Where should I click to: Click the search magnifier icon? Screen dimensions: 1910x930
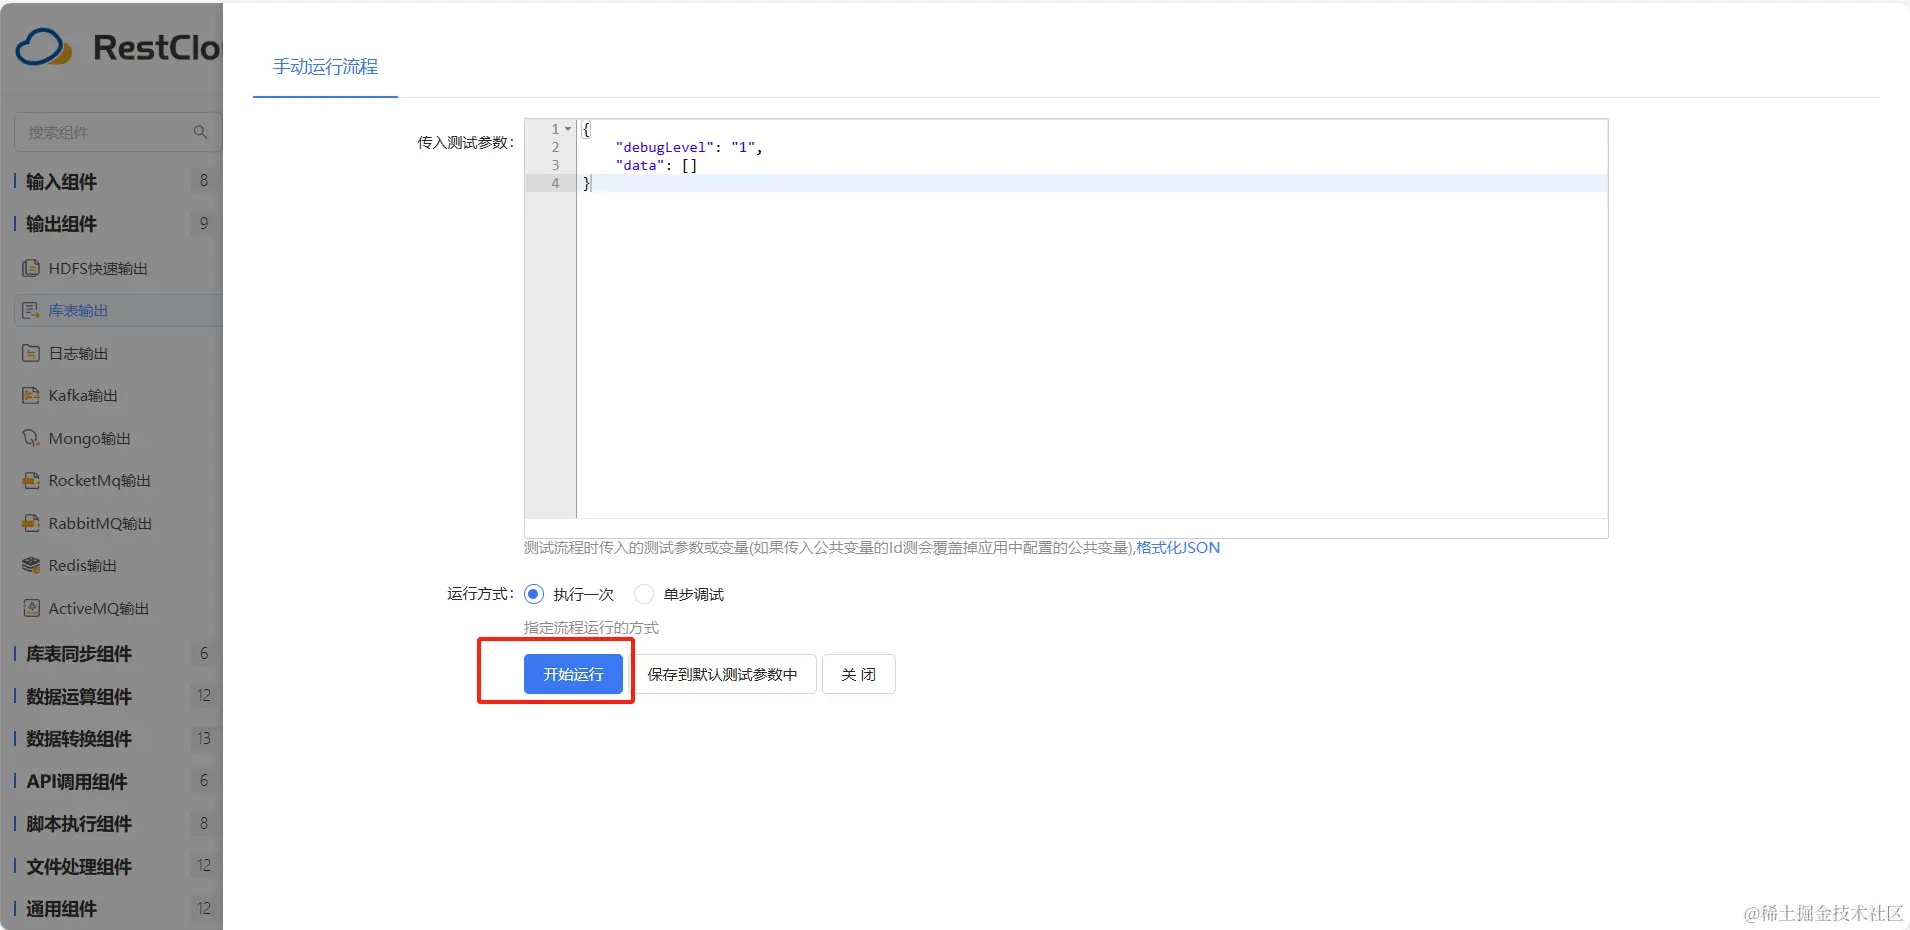pyautogui.click(x=200, y=132)
